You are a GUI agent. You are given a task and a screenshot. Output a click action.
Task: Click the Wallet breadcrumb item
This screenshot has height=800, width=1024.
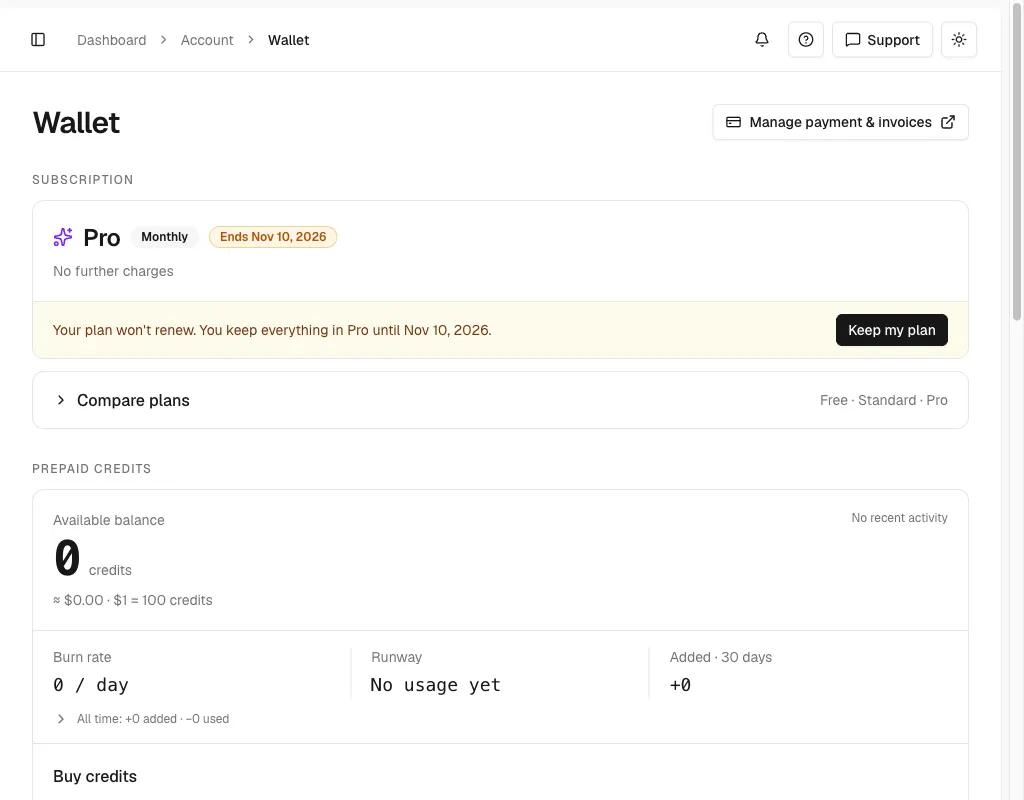[289, 40]
